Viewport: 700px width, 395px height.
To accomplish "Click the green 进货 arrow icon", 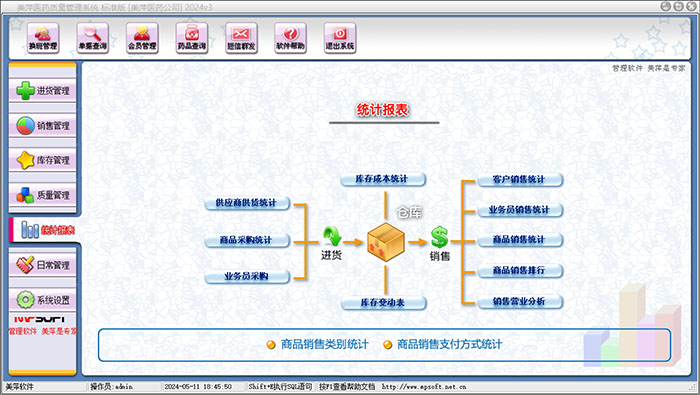I will [x=333, y=237].
